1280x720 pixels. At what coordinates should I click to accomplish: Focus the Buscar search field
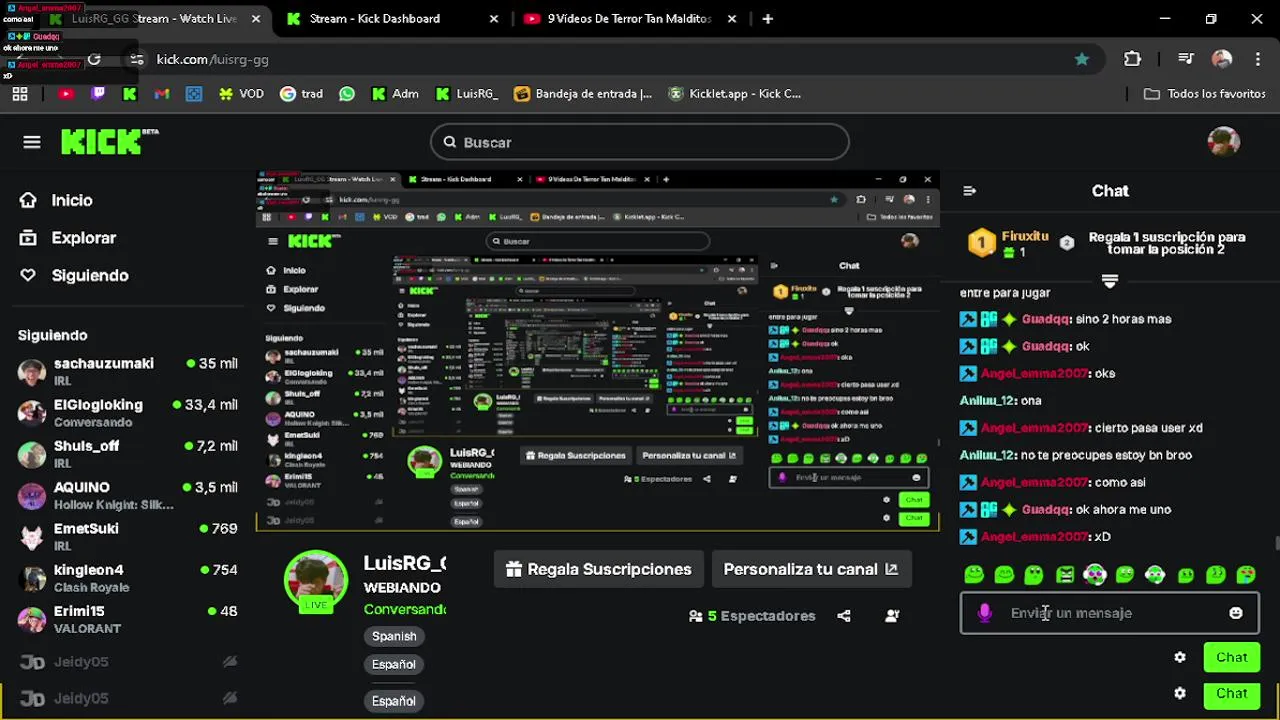(x=640, y=142)
